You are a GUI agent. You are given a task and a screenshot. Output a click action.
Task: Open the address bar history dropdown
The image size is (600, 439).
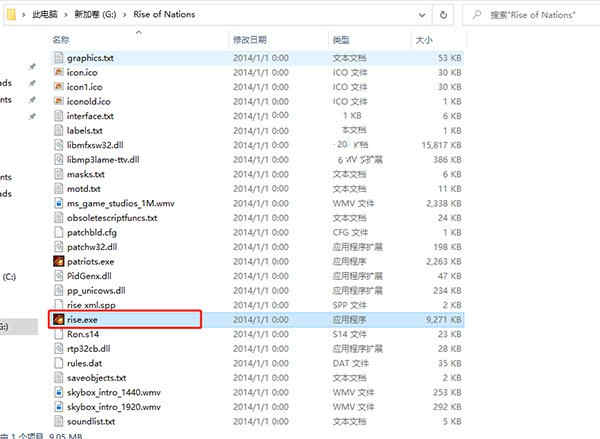[x=422, y=15]
